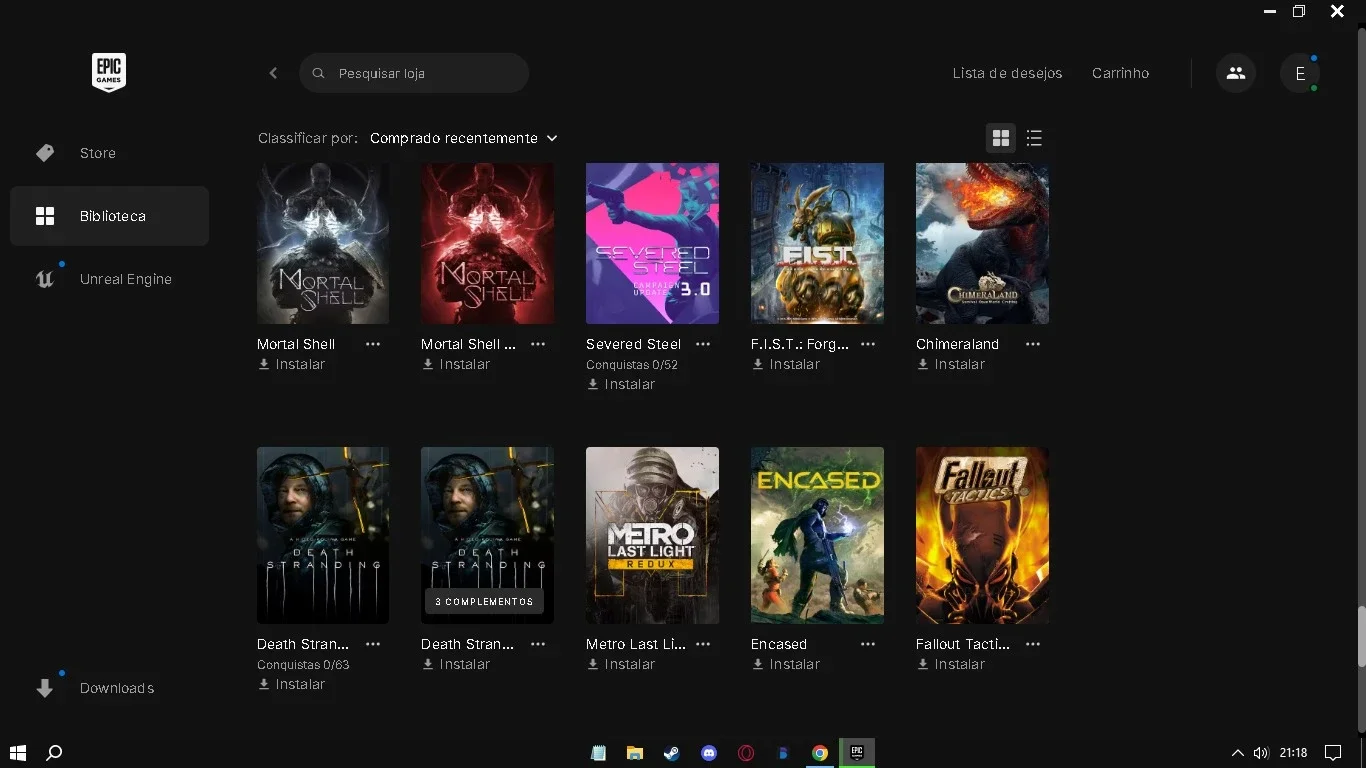Open Notepad from the taskbar
This screenshot has height=768, width=1366.
(598, 753)
